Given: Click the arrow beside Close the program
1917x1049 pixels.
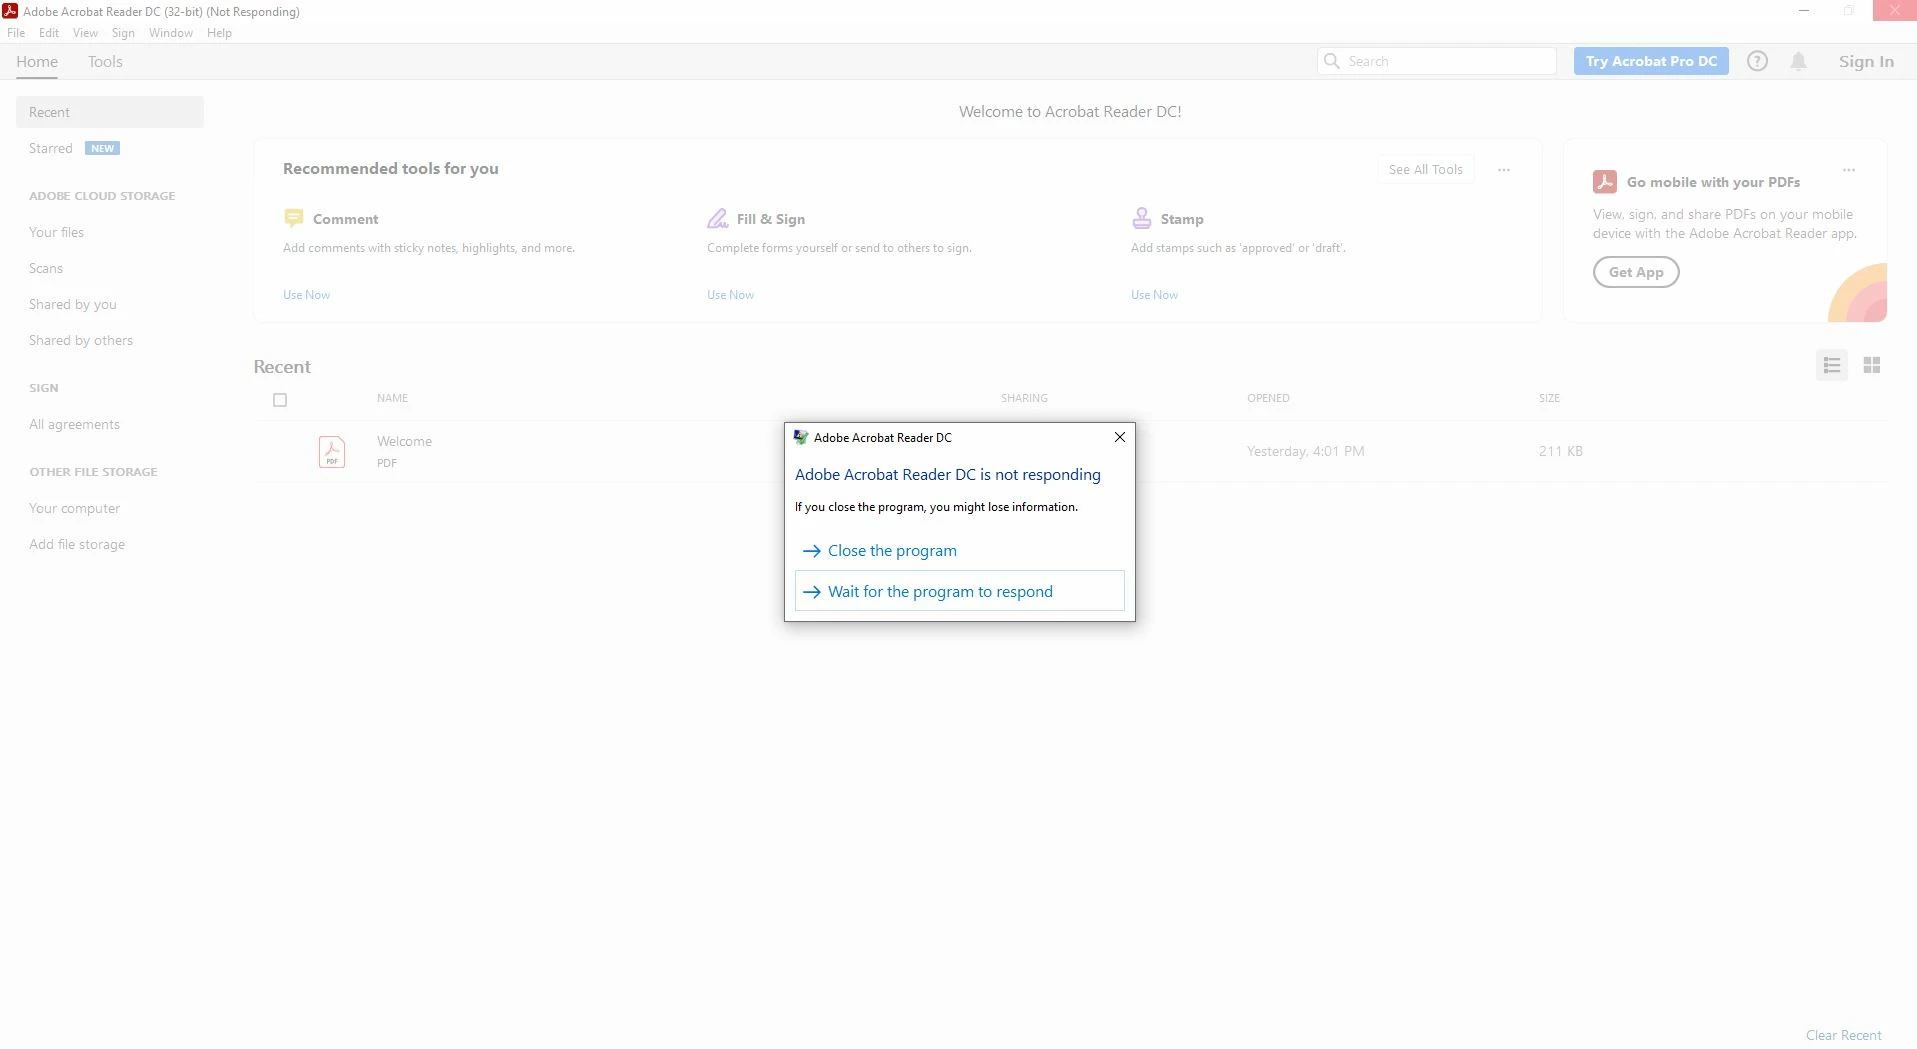Looking at the screenshot, I should pos(811,551).
